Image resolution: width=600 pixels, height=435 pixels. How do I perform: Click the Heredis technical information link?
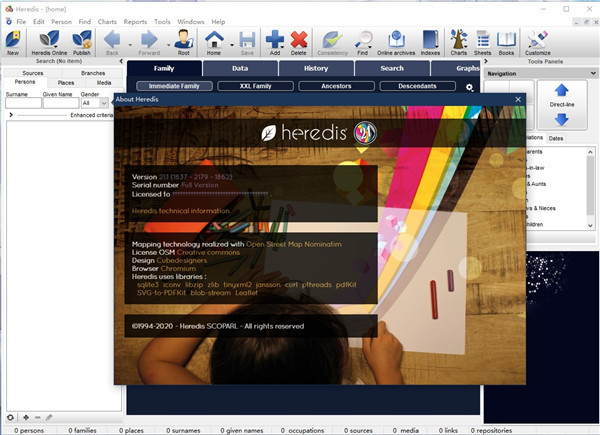pyautogui.click(x=181, y=211)
